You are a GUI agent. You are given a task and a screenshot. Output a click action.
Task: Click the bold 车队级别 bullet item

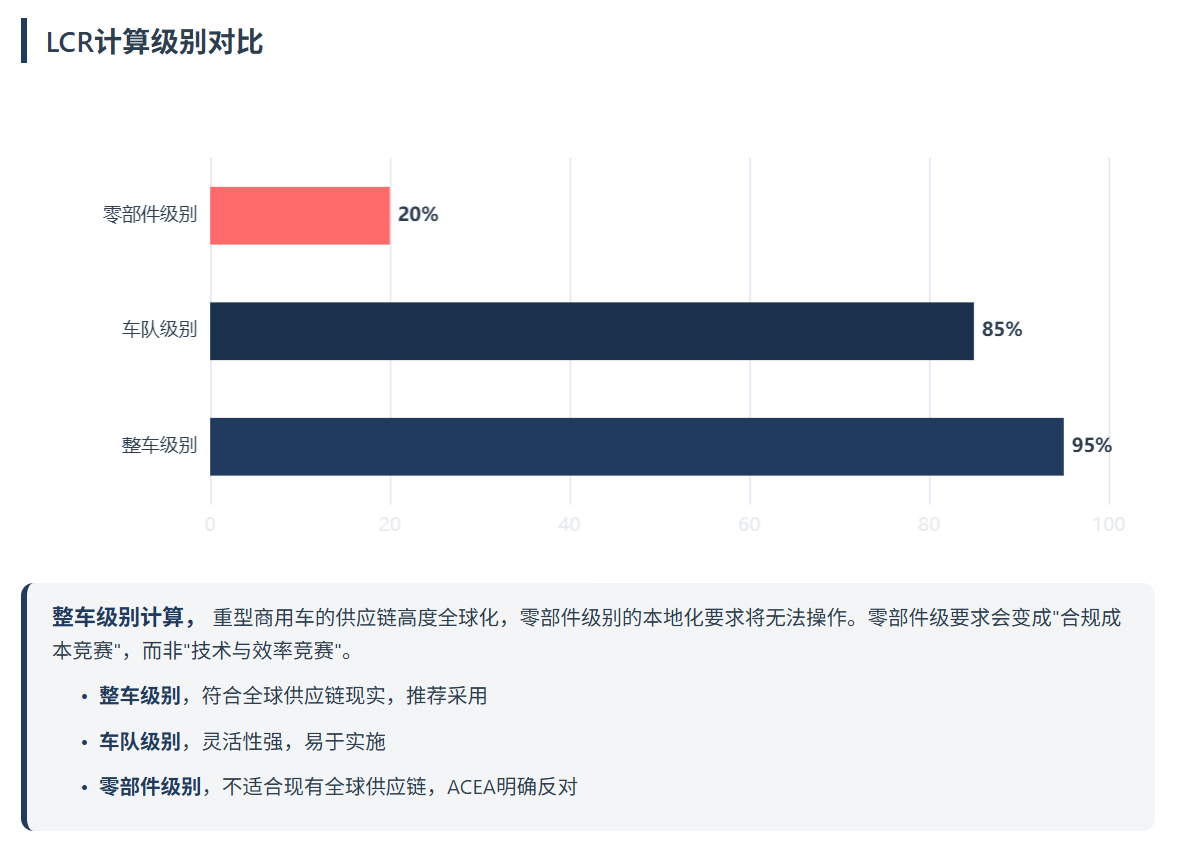139,742
